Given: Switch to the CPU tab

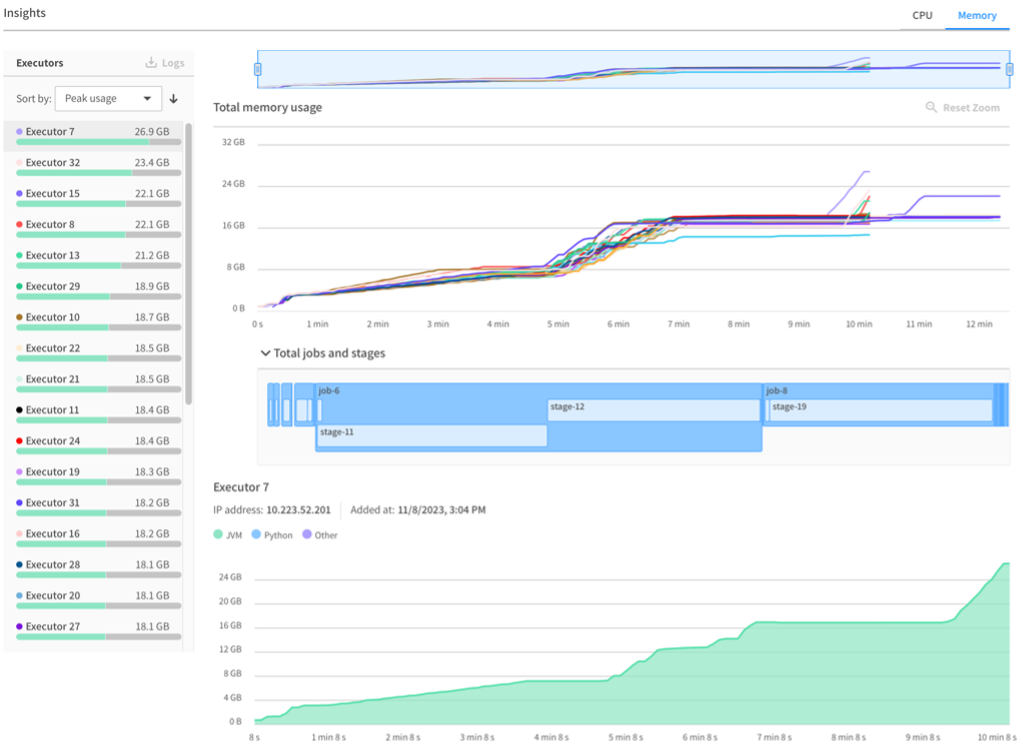Looking at the screenshot, I should pyautogui.click(x=920, y=15).
